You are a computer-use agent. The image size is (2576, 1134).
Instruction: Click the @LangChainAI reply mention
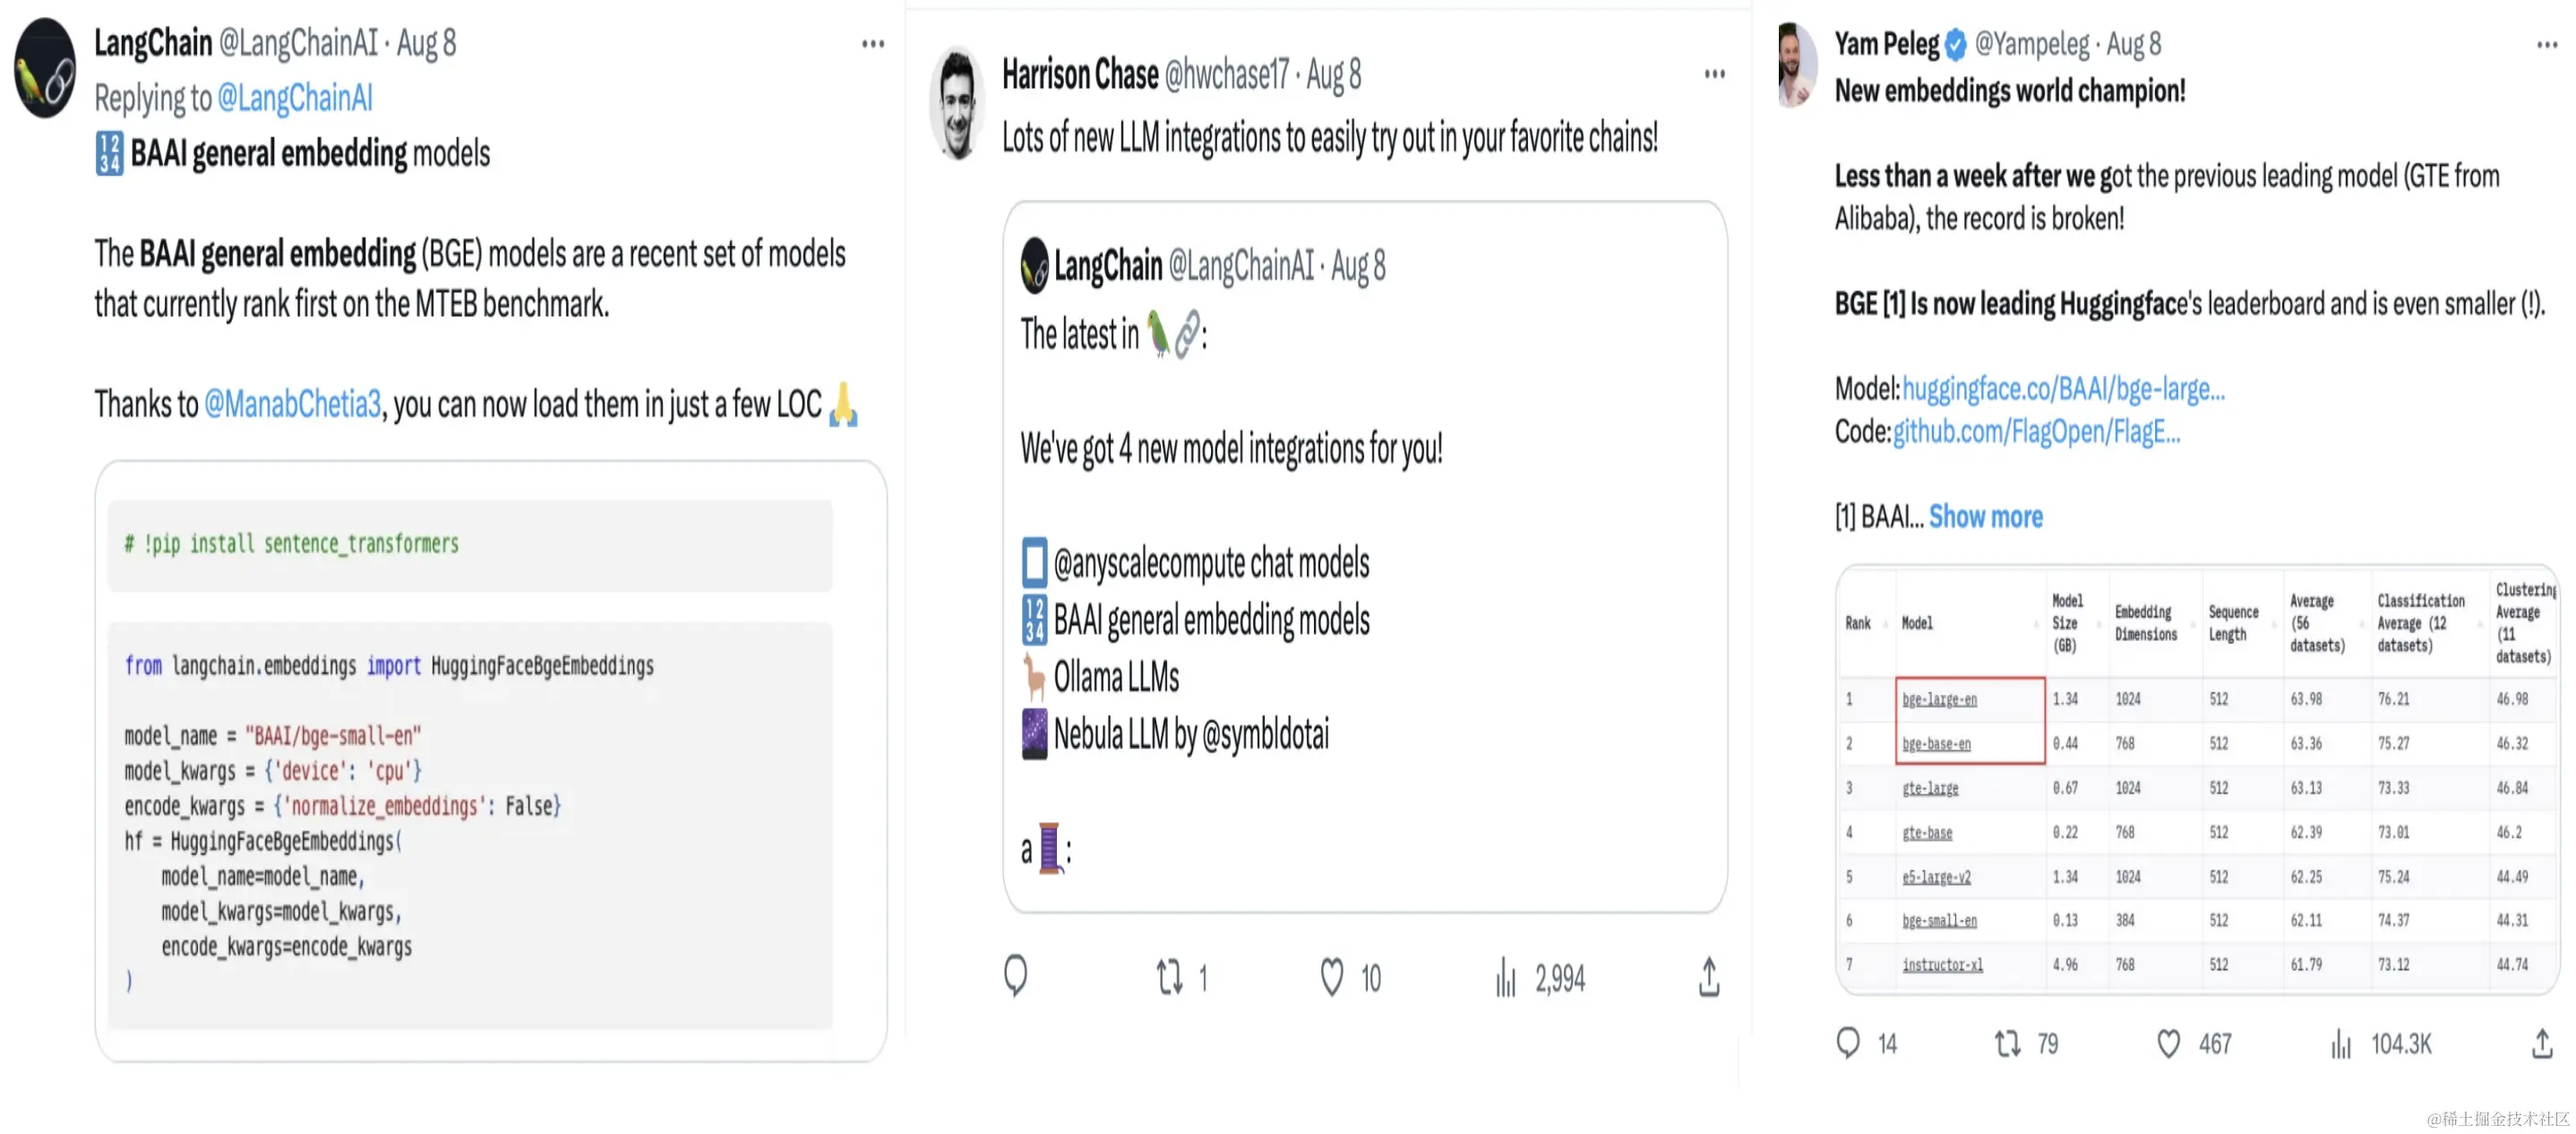pos(294,98)
